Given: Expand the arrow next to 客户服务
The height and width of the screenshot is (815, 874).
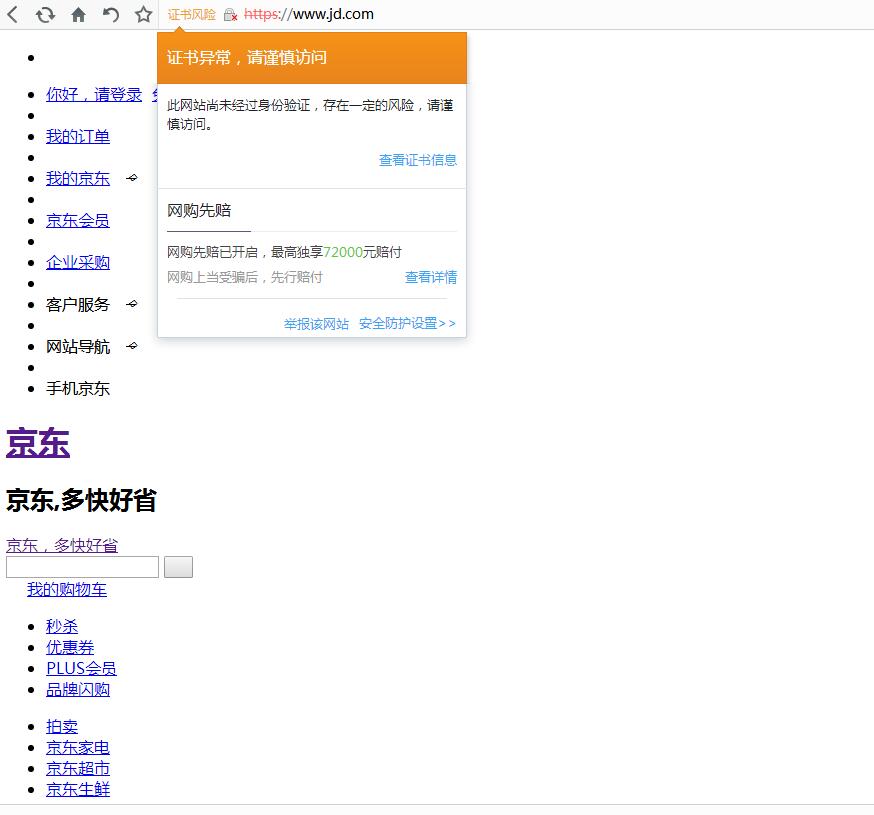Looking at the screenshot, I should [x=132, y=304].
